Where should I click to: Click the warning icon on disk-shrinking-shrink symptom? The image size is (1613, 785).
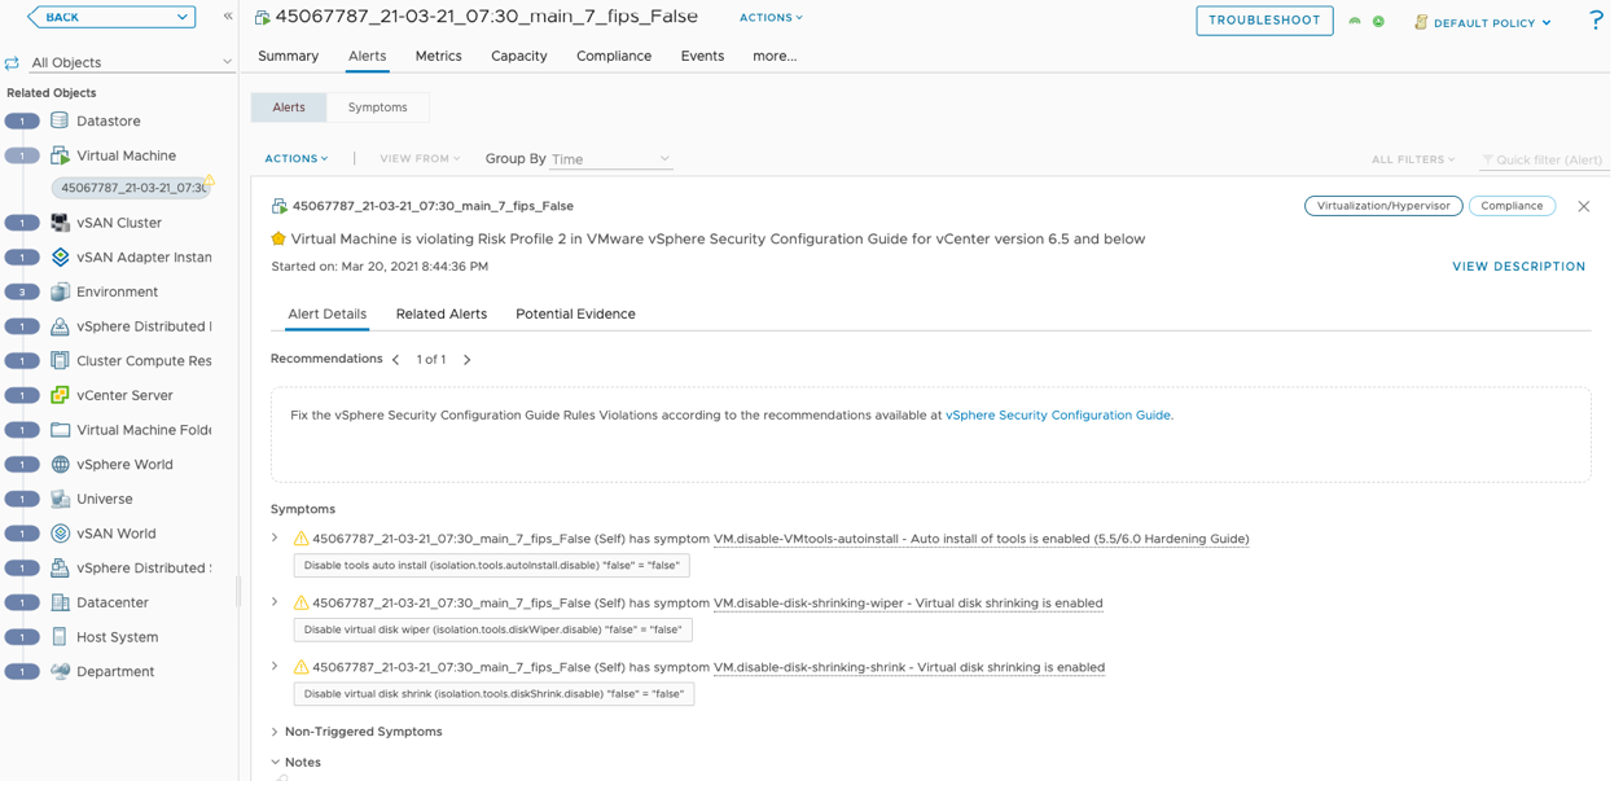pyautogui.click(x=300, y=667)
